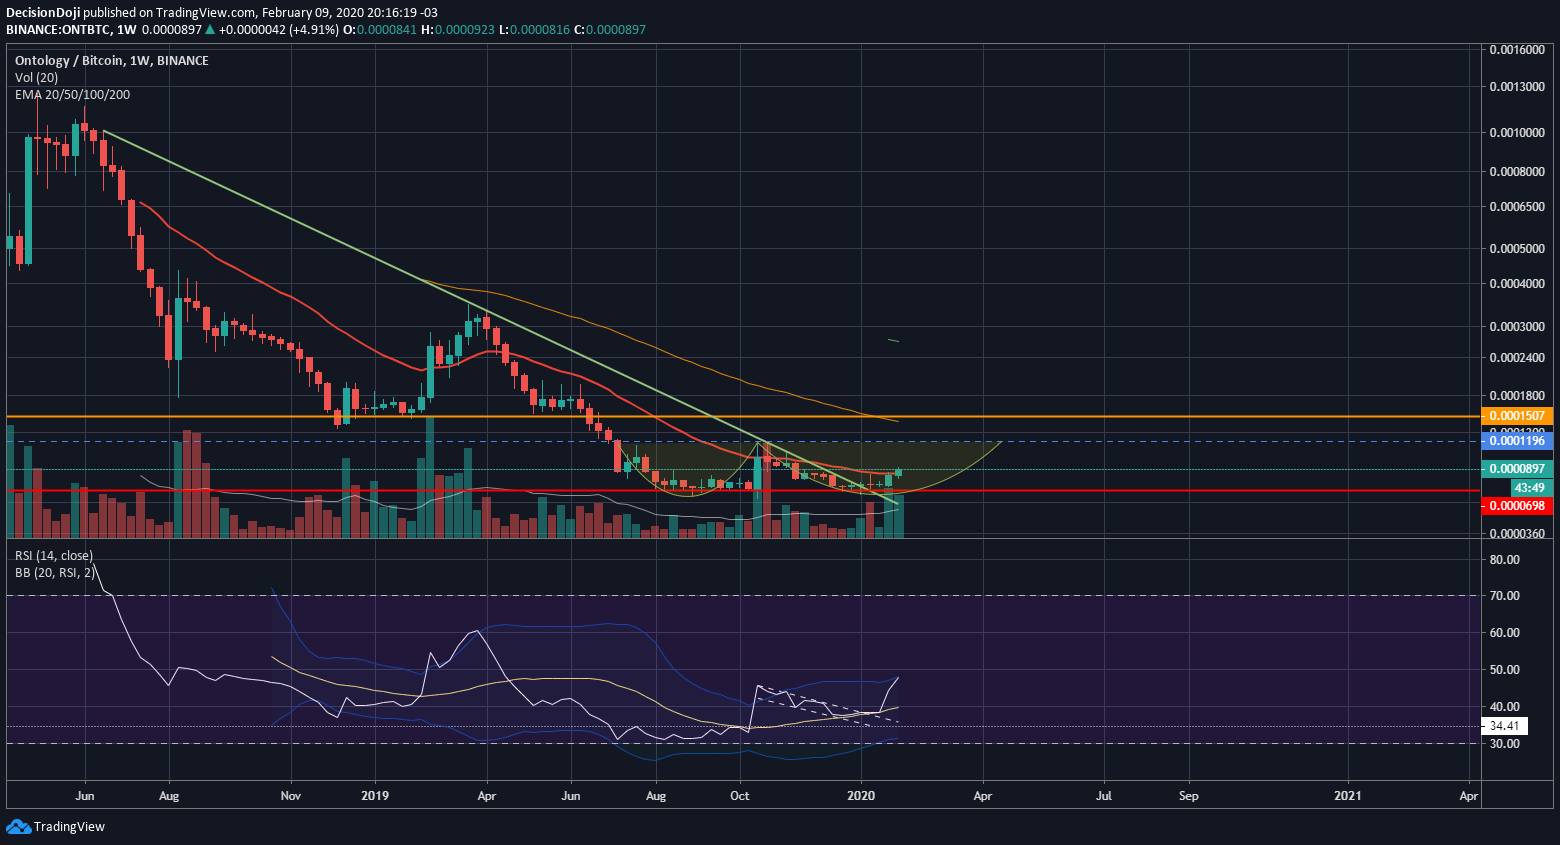This screenshot has height=845, width=1560.
Task: Click the L:0.0000816 low value in header
Action: click(x=534, y=30)
